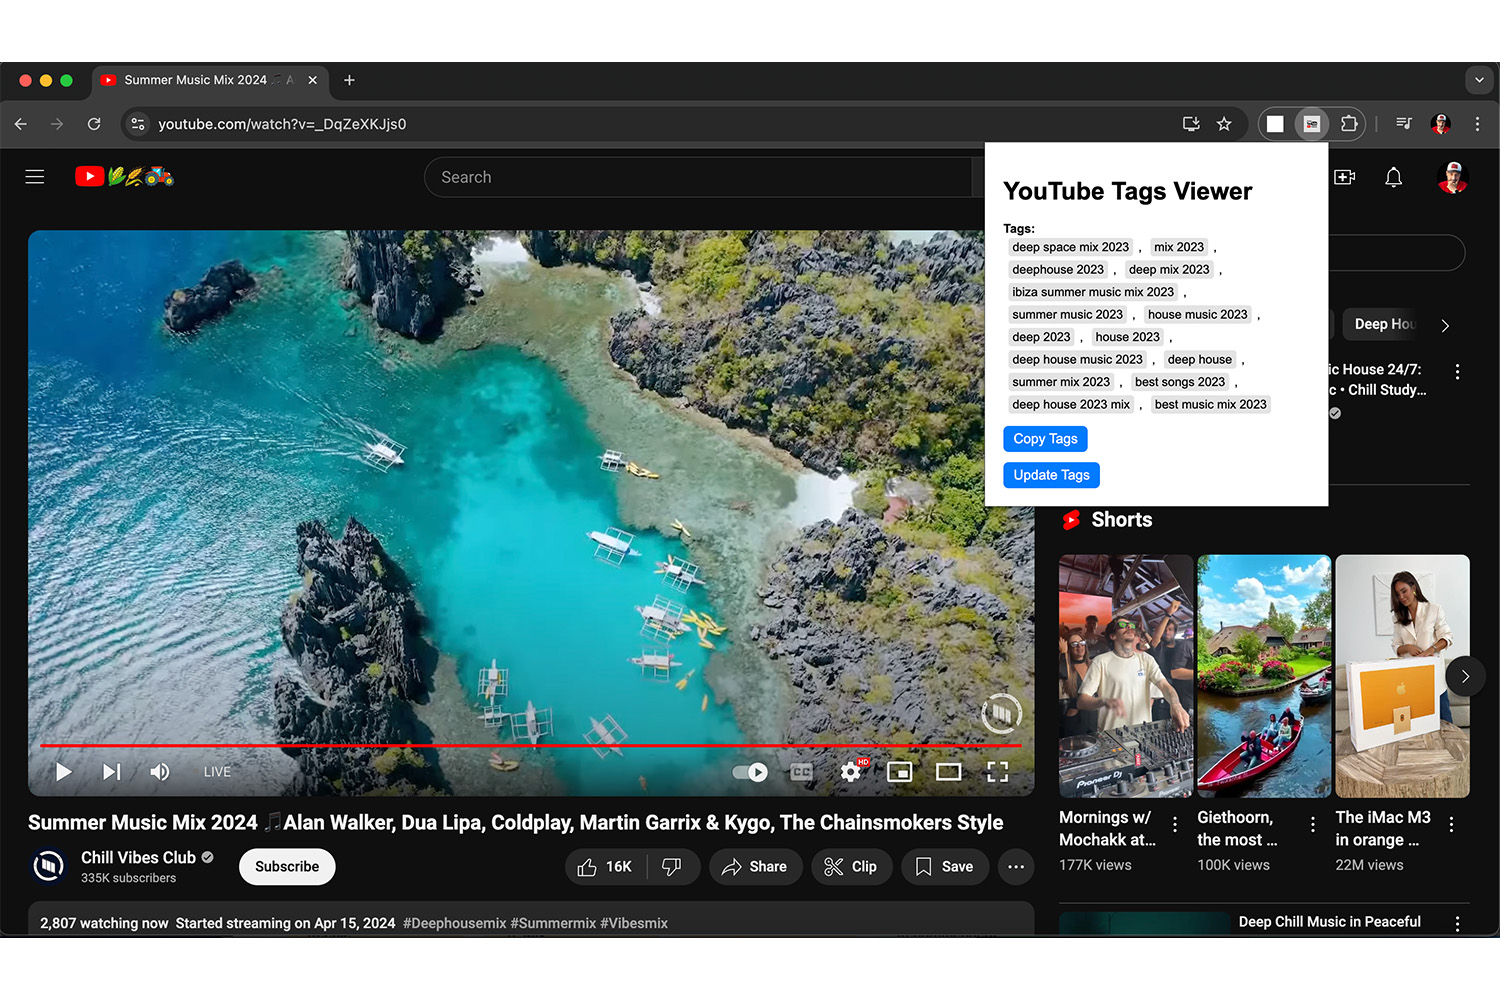
Task: Open more actions beside Save
Action: click(x=1016, y=867)
